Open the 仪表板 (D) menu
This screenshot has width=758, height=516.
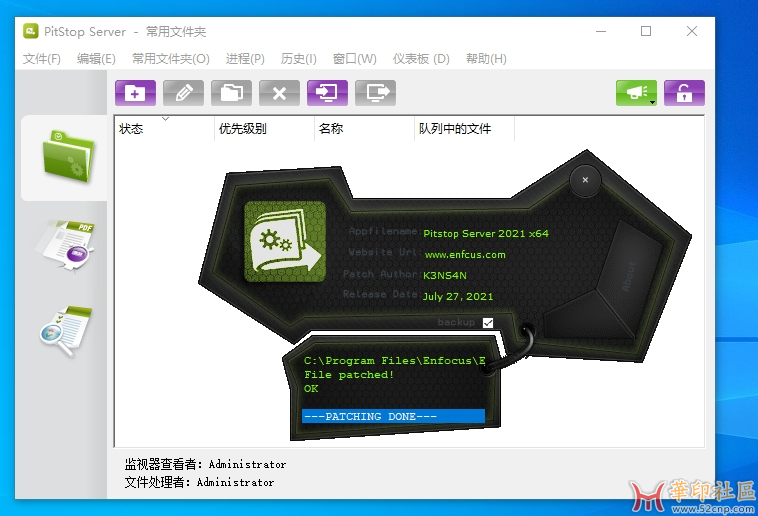(421, 59)
